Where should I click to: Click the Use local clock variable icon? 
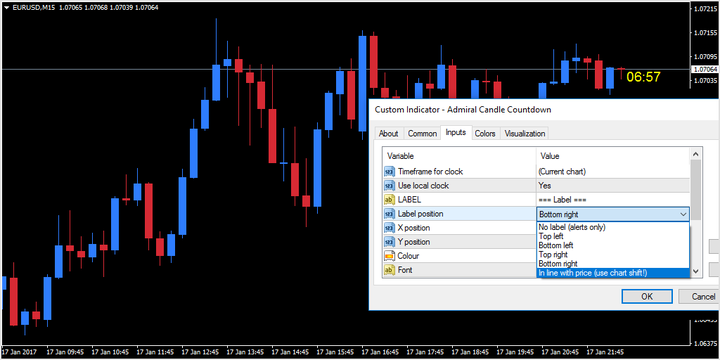pos(389,186)
